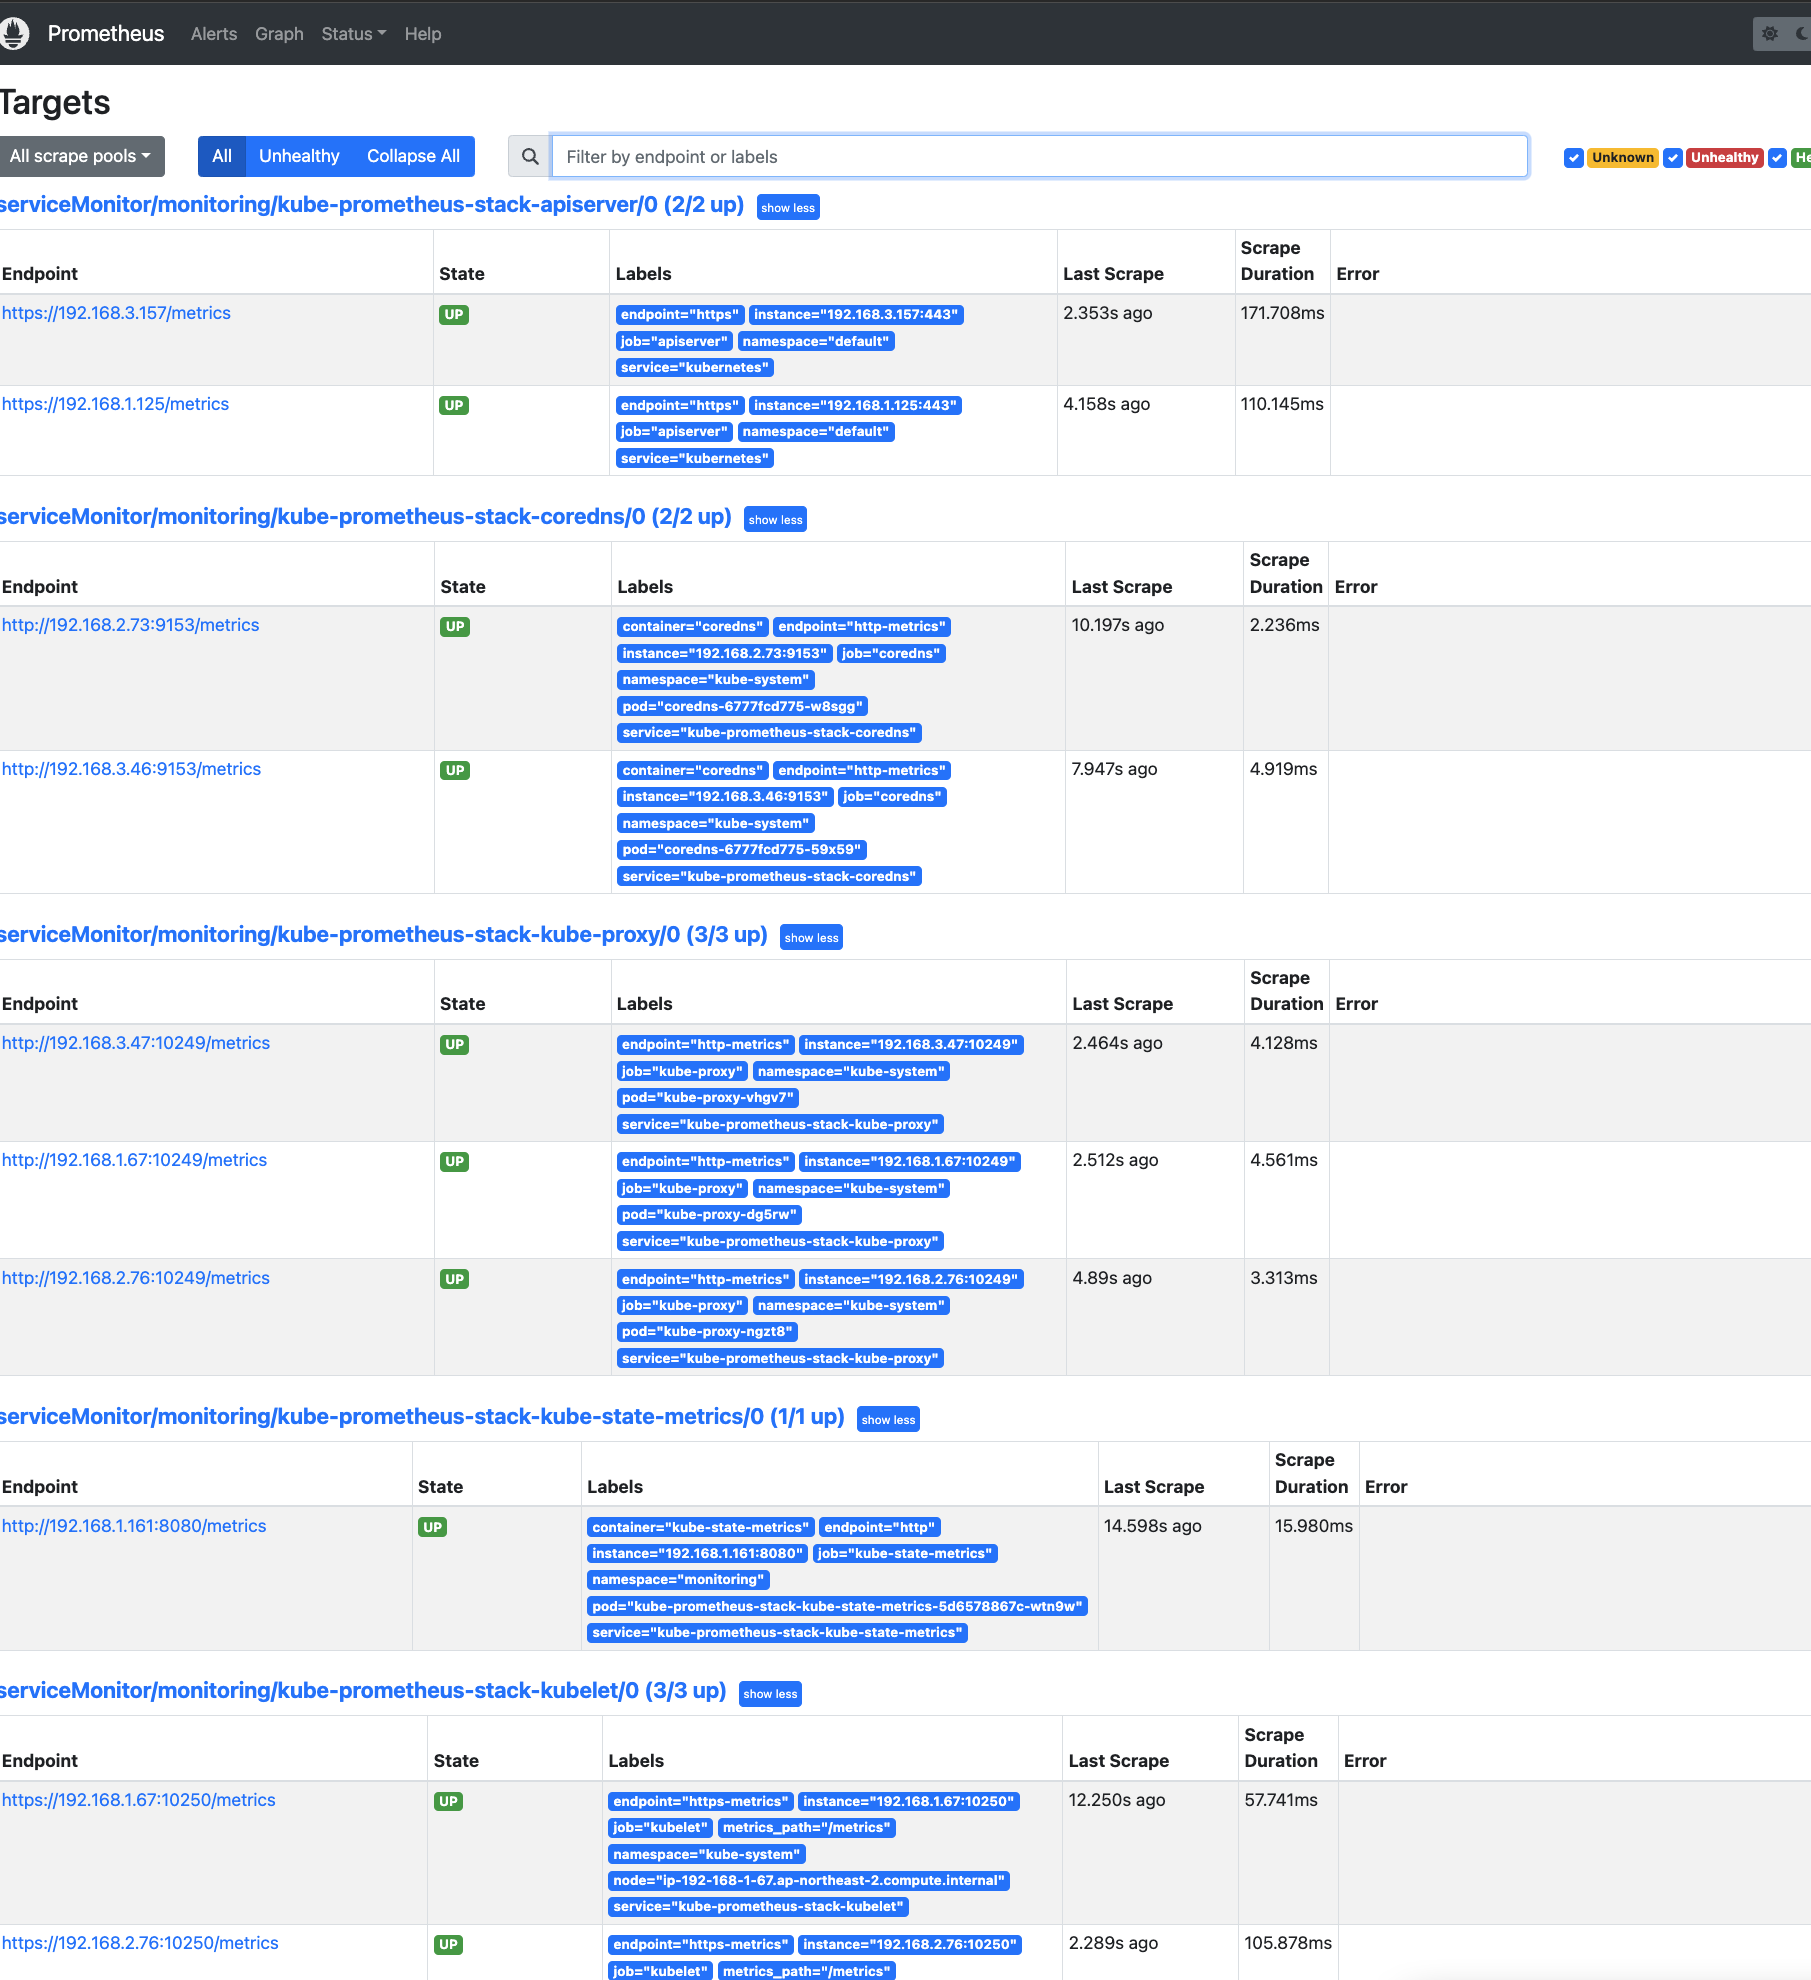Open the kube-state-metrics scrape pool heading link
This screenshot has height=1980, width=1811.
[x=422, y=1416]
